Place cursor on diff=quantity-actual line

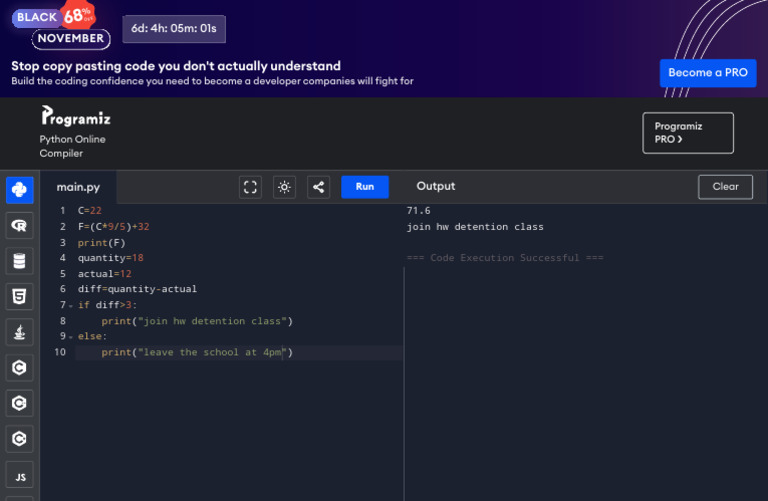(137, 289)
